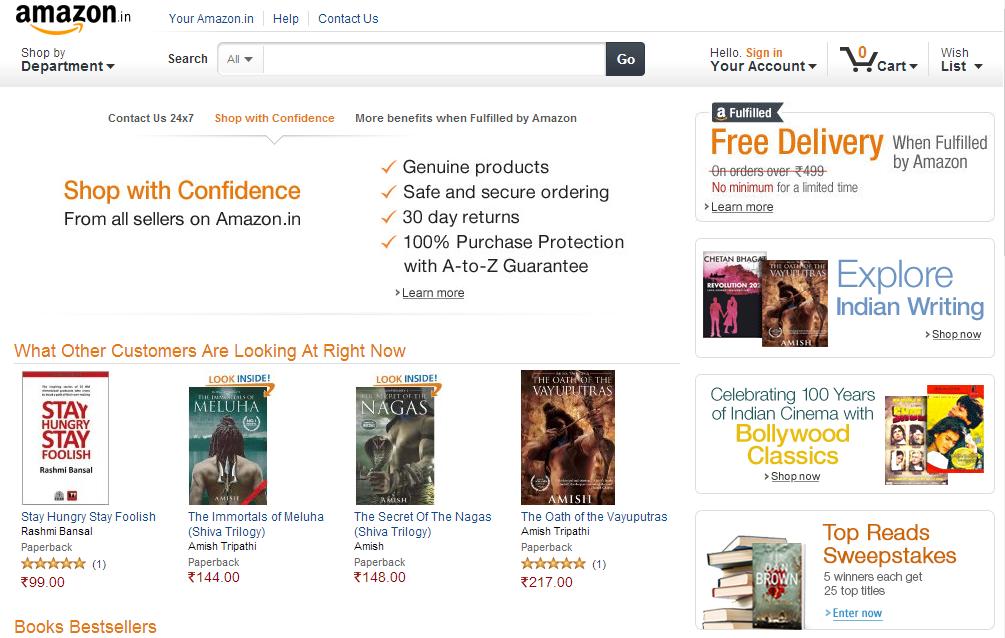Open the Wish List dropdown
The image size is (1005, 638).
pos(961,60)
